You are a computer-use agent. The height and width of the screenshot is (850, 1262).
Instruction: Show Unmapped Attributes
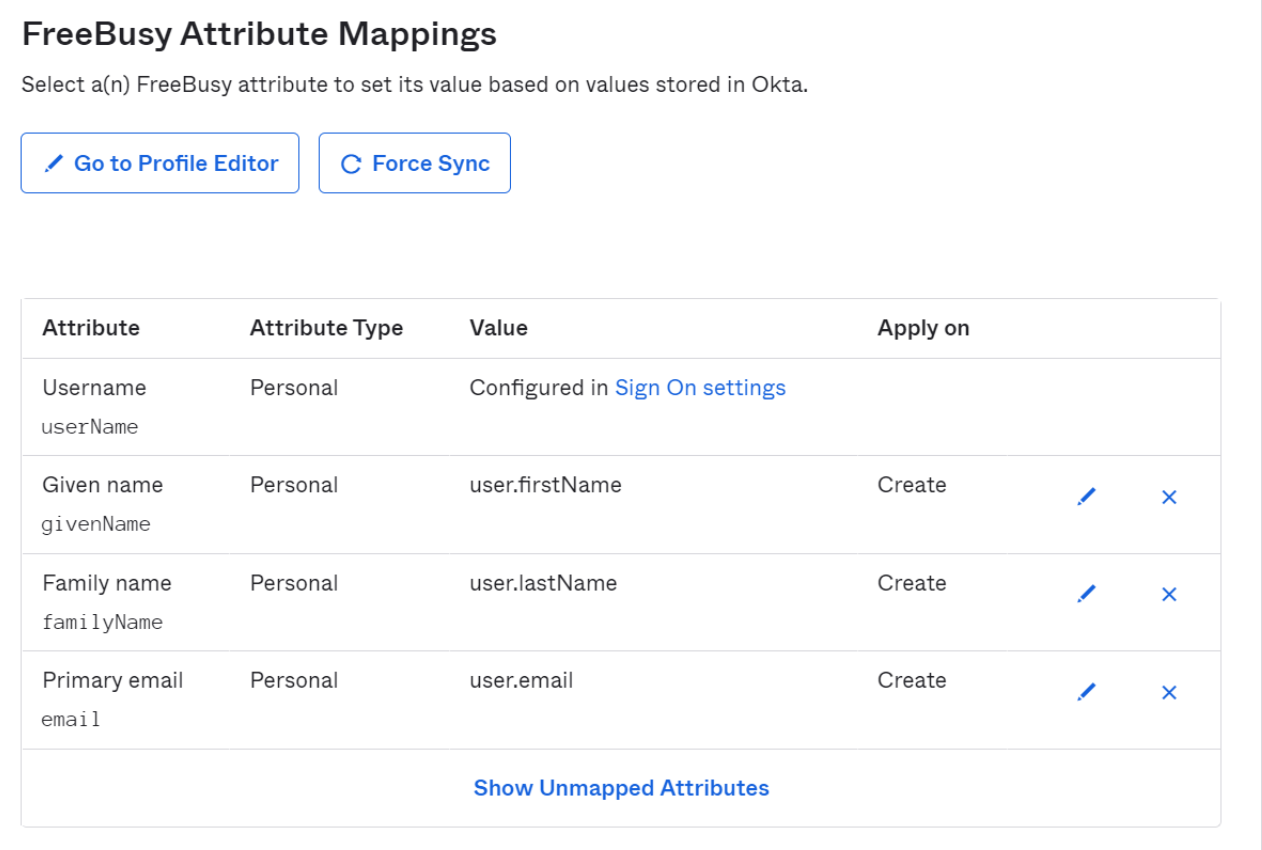[621, 788]
